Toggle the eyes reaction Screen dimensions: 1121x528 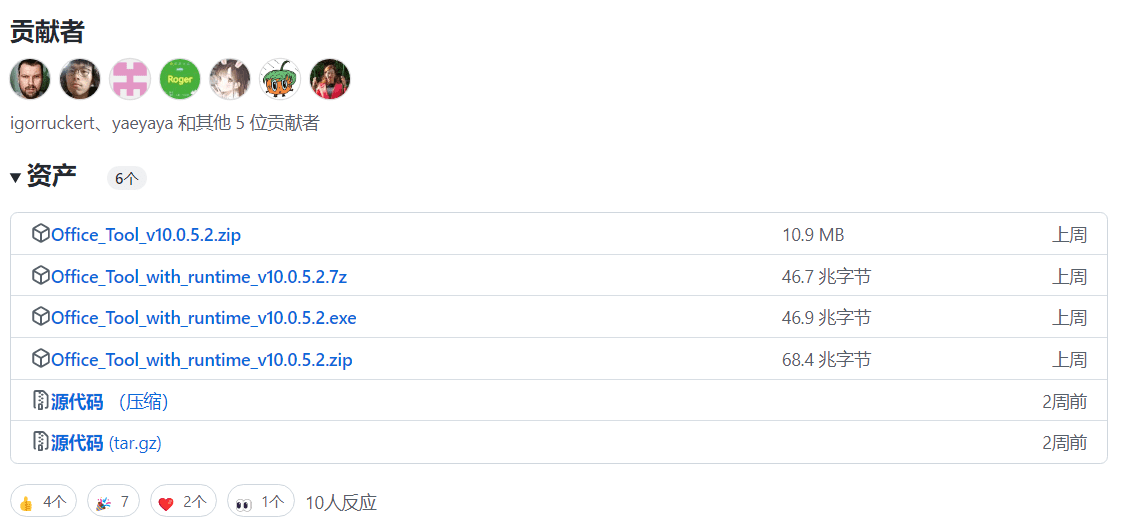pyautogui.click(x=260, y=502)
